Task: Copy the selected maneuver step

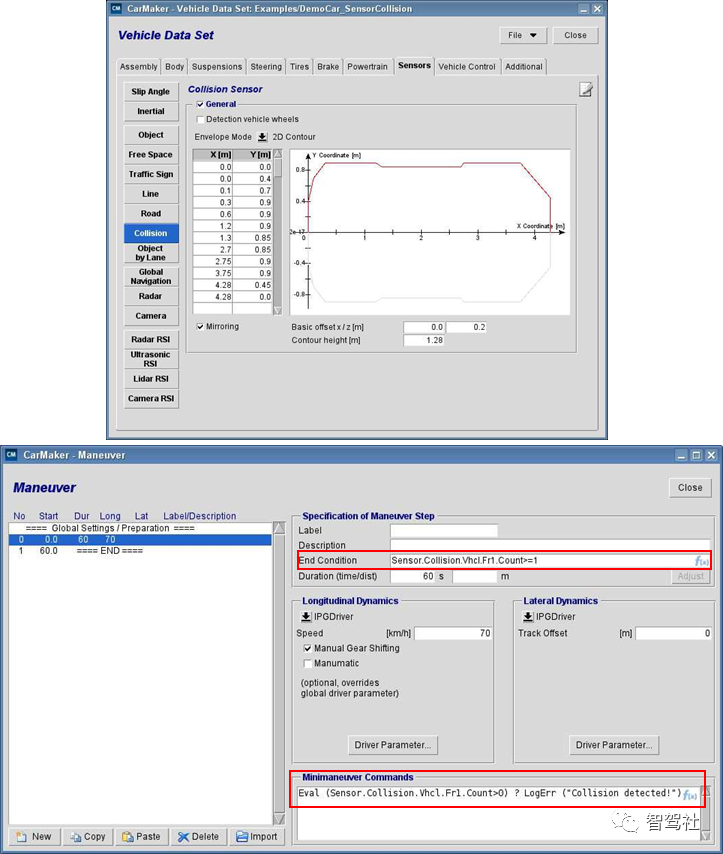Action: coord(87,837)
